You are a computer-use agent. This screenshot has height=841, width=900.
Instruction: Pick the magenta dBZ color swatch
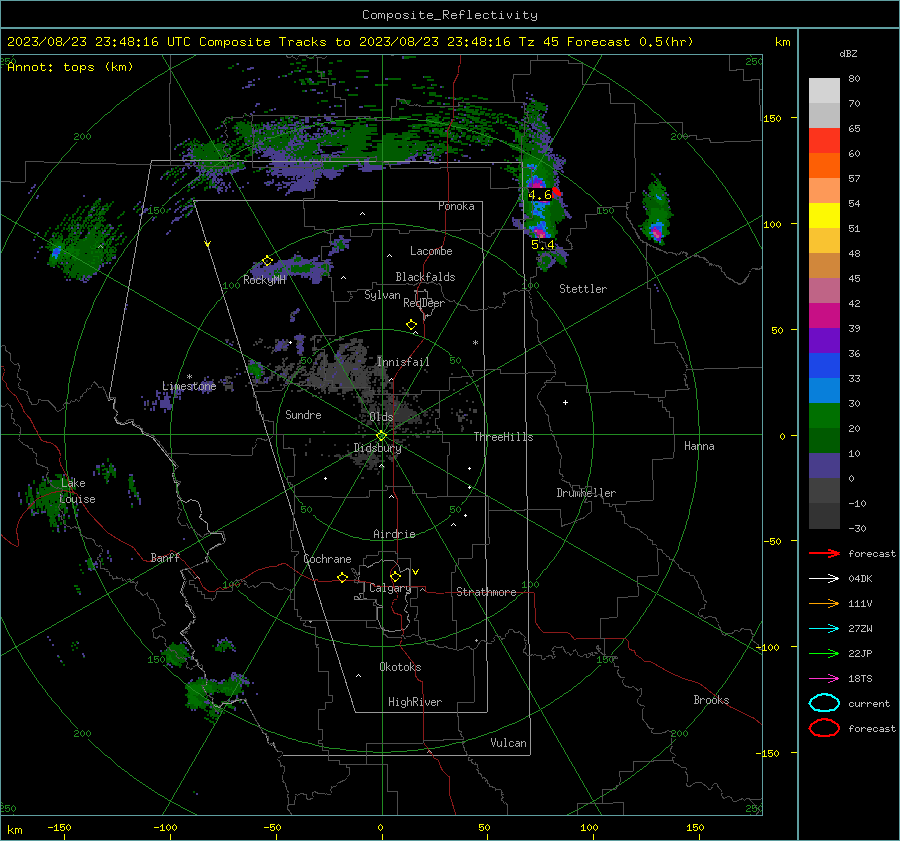pyautogui.click(x=824, y=315)
